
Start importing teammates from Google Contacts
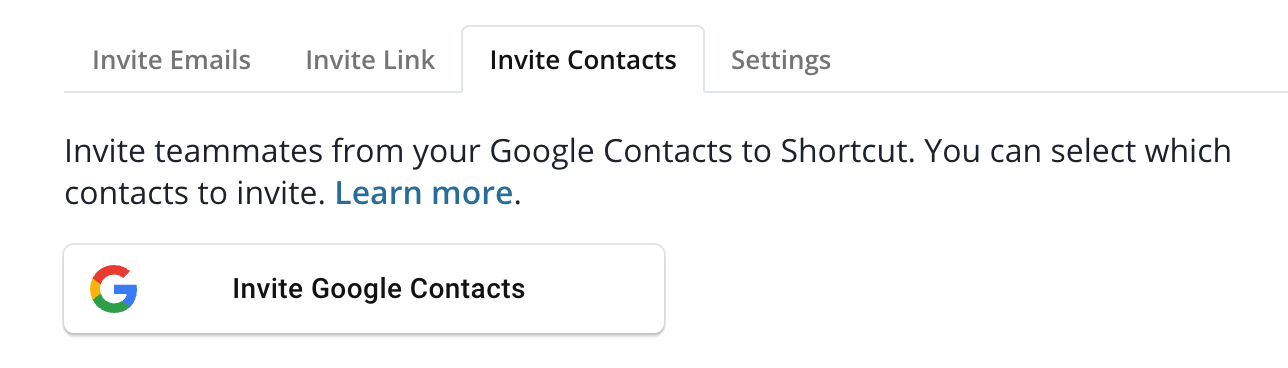pyautogui.click(x=364, y=289)
